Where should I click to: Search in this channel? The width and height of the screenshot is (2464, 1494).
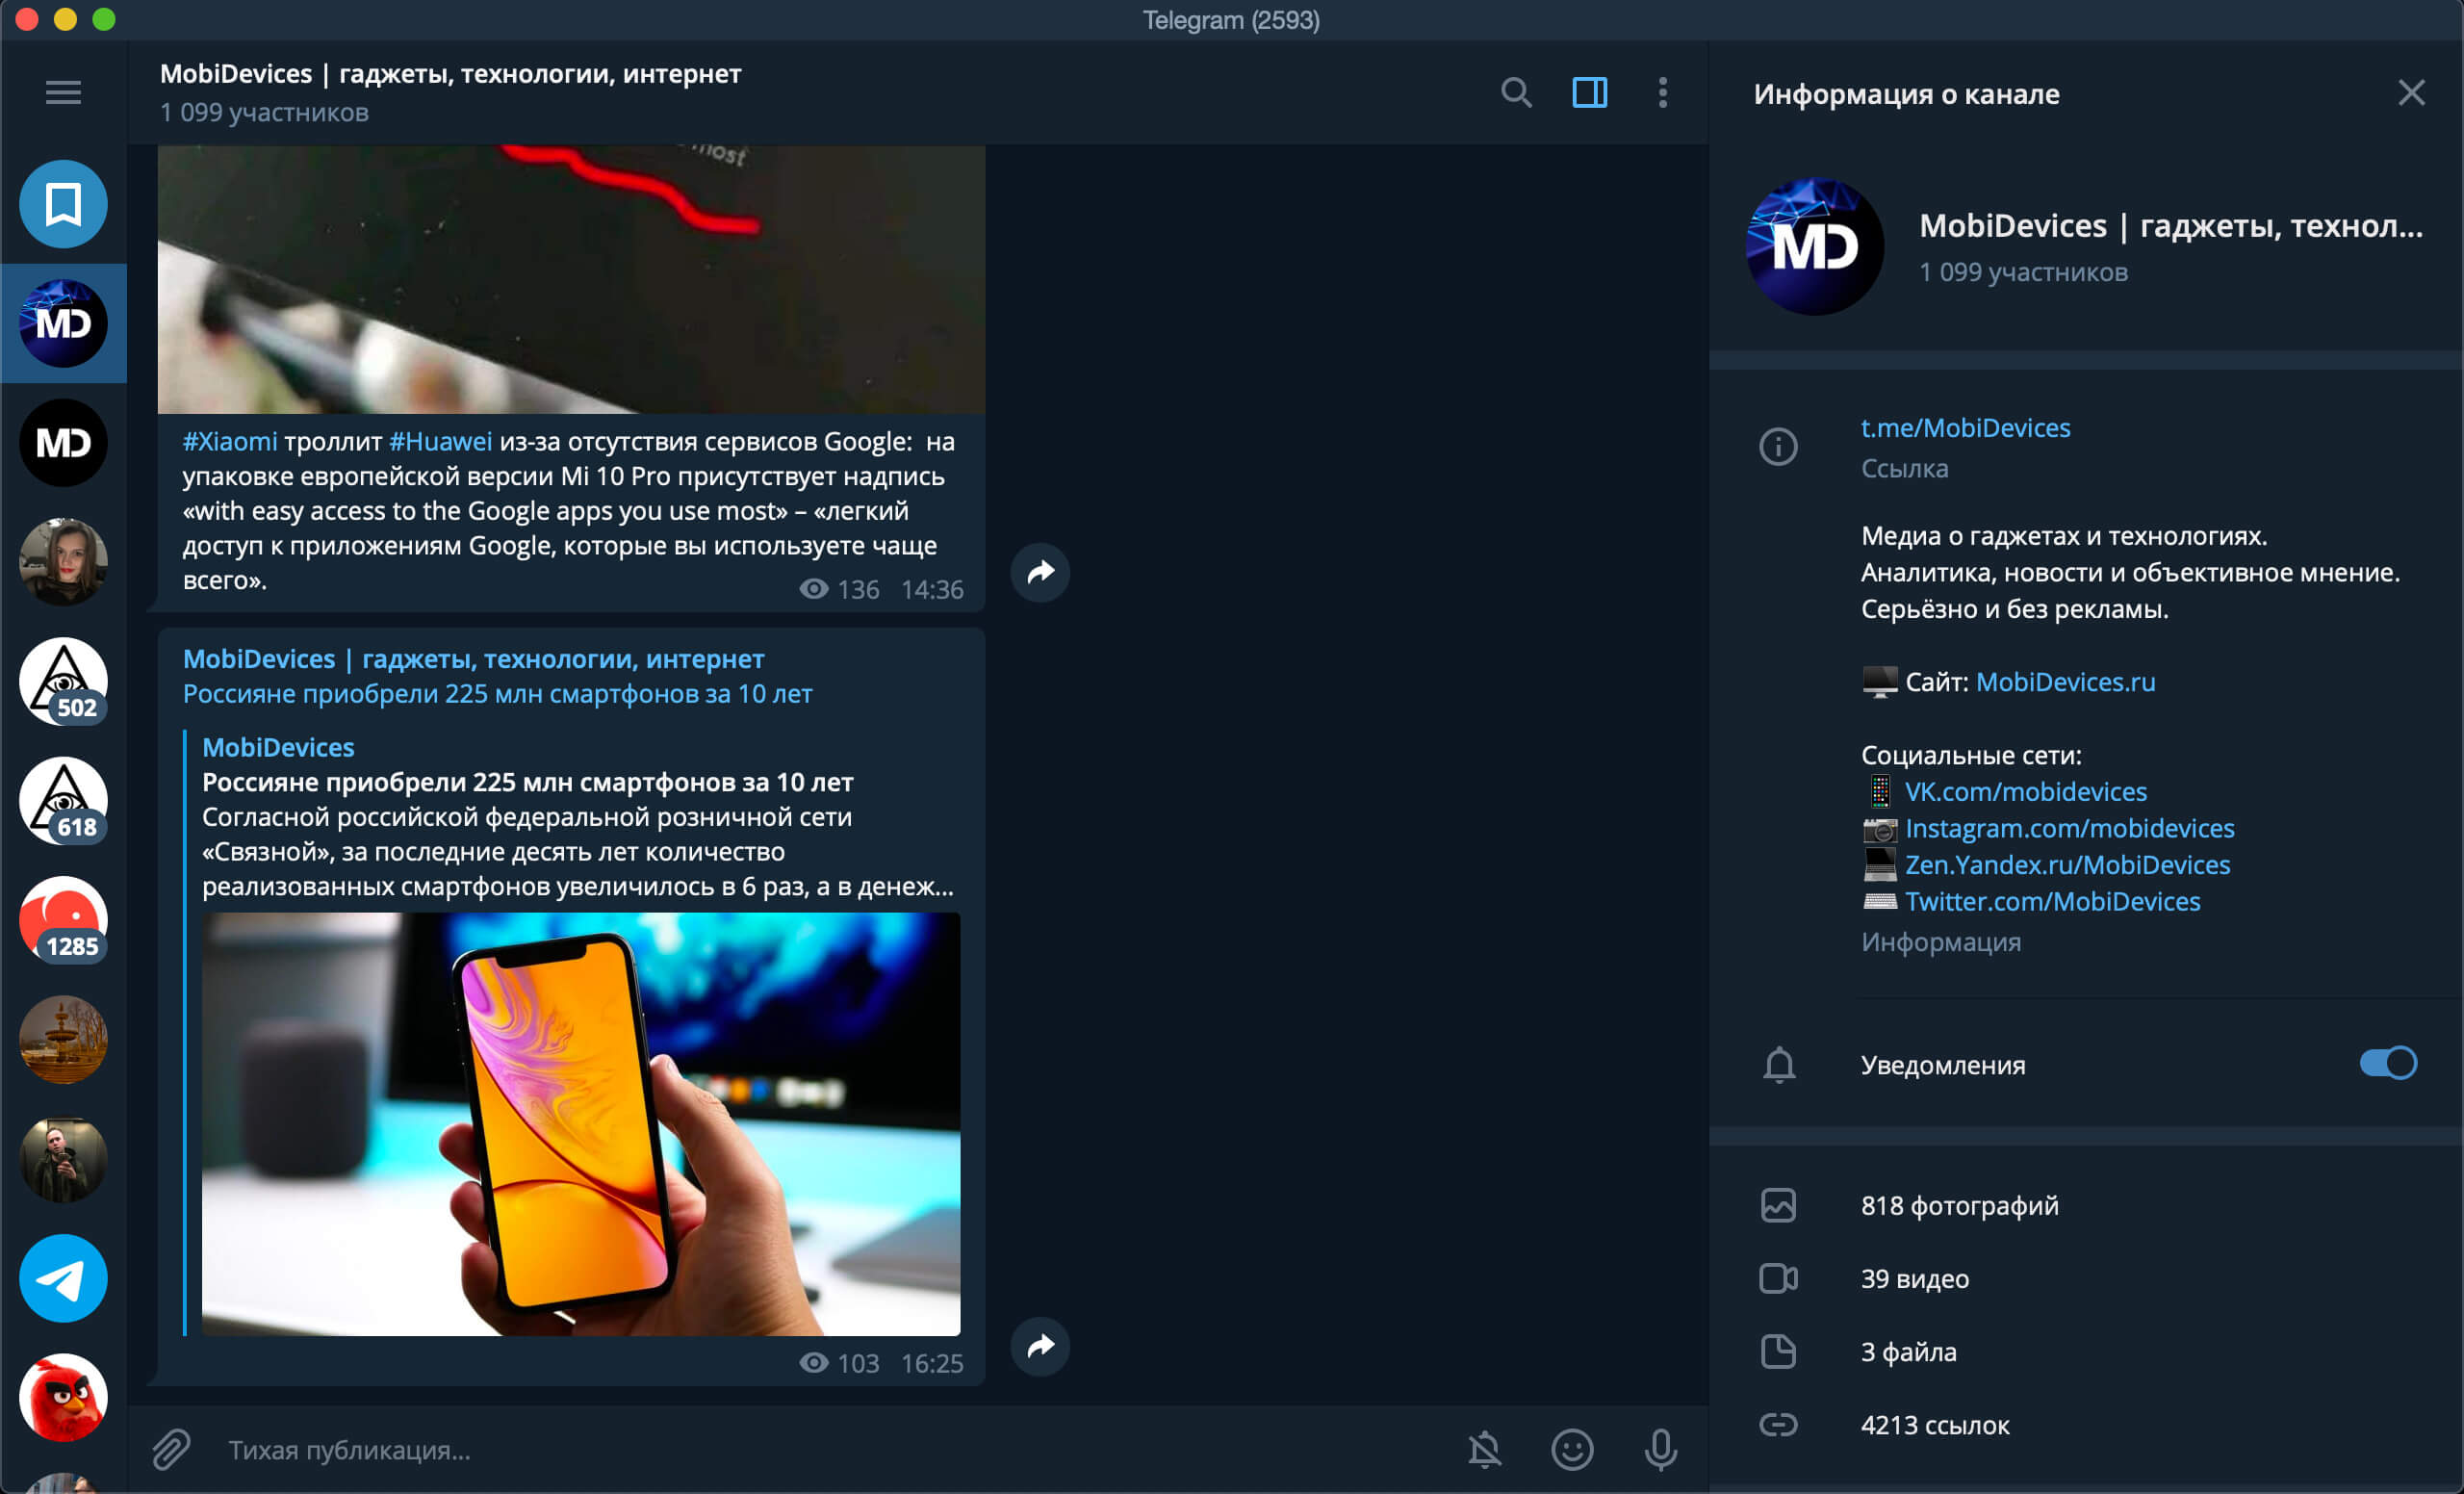click(x=1516, y=93)
